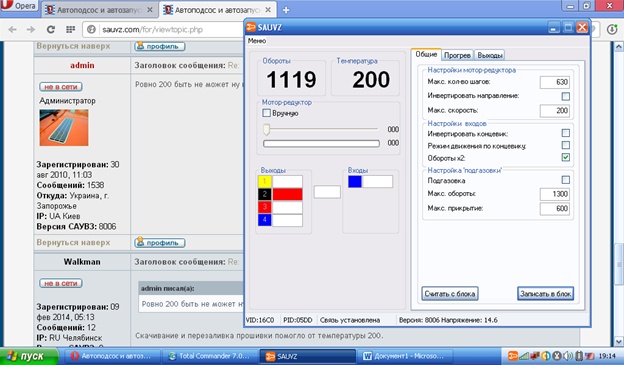Click the red monitors tray icon
The width and height of the screenshot is (624, 365).
pos(535,355)
